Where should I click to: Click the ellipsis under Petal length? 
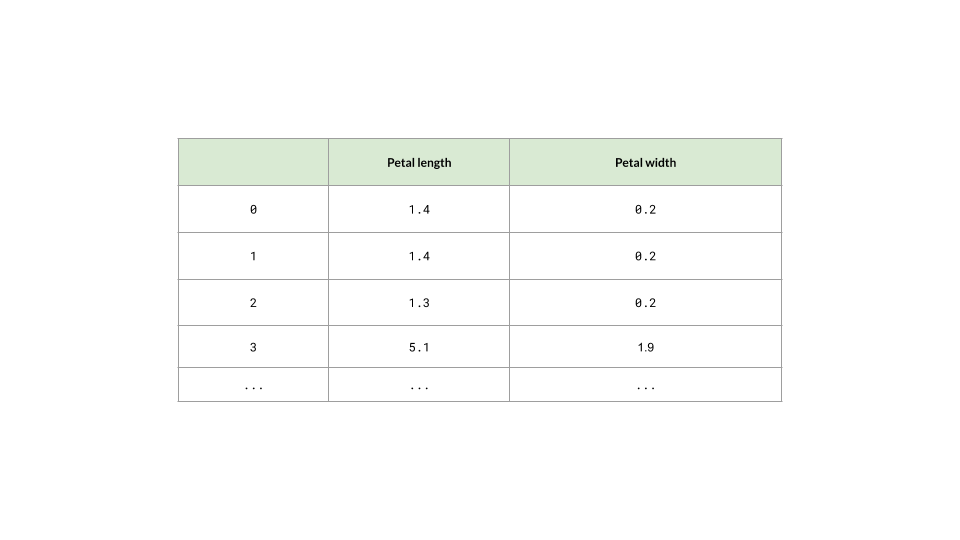point(419,388)
